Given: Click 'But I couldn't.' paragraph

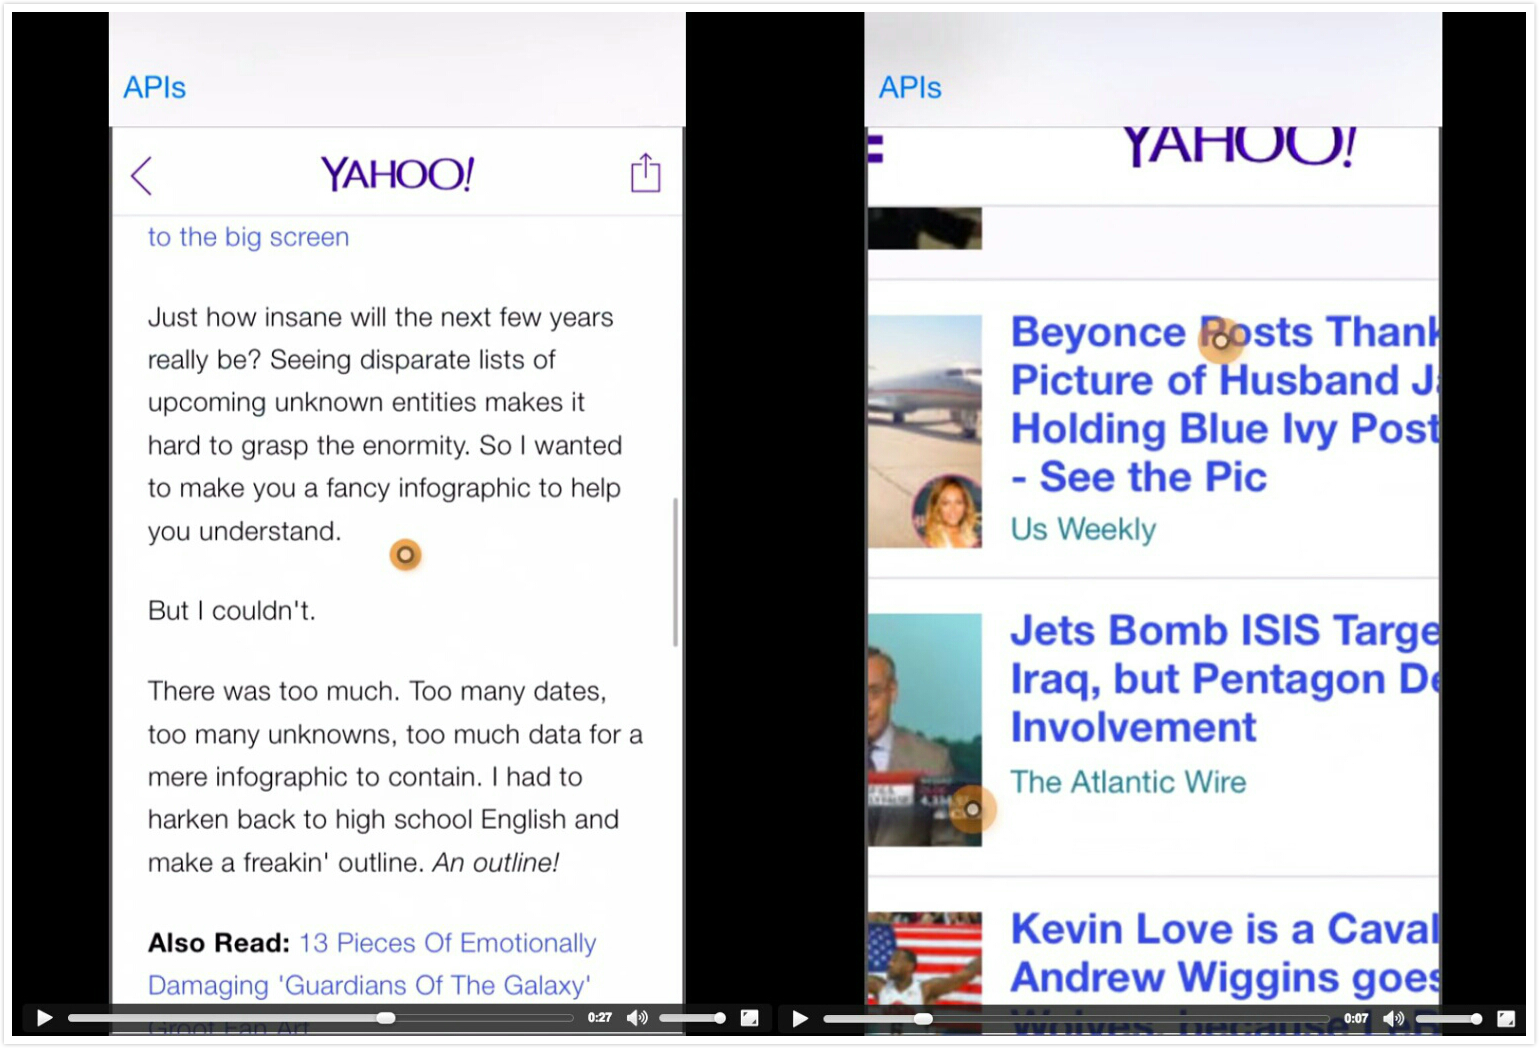Looking at the screenshot, I should (232, 611).
